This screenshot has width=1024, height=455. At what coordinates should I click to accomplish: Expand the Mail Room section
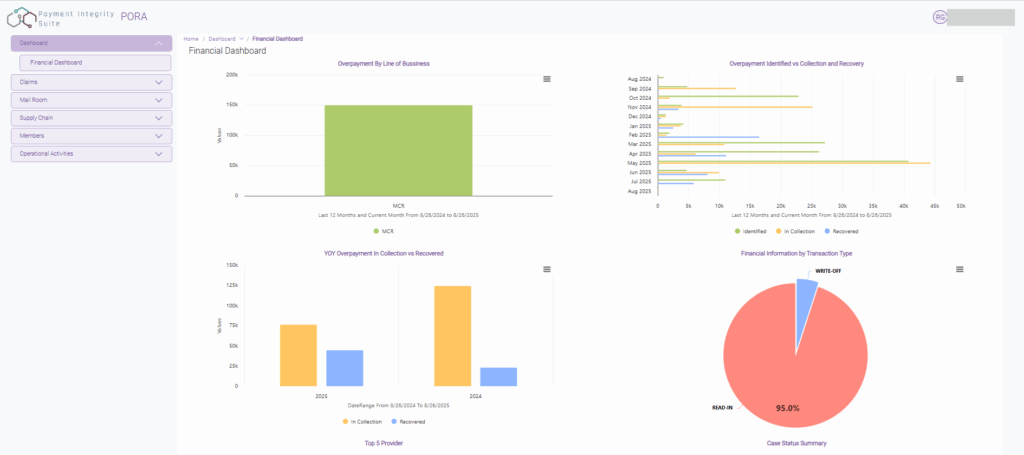coord(158,100)
